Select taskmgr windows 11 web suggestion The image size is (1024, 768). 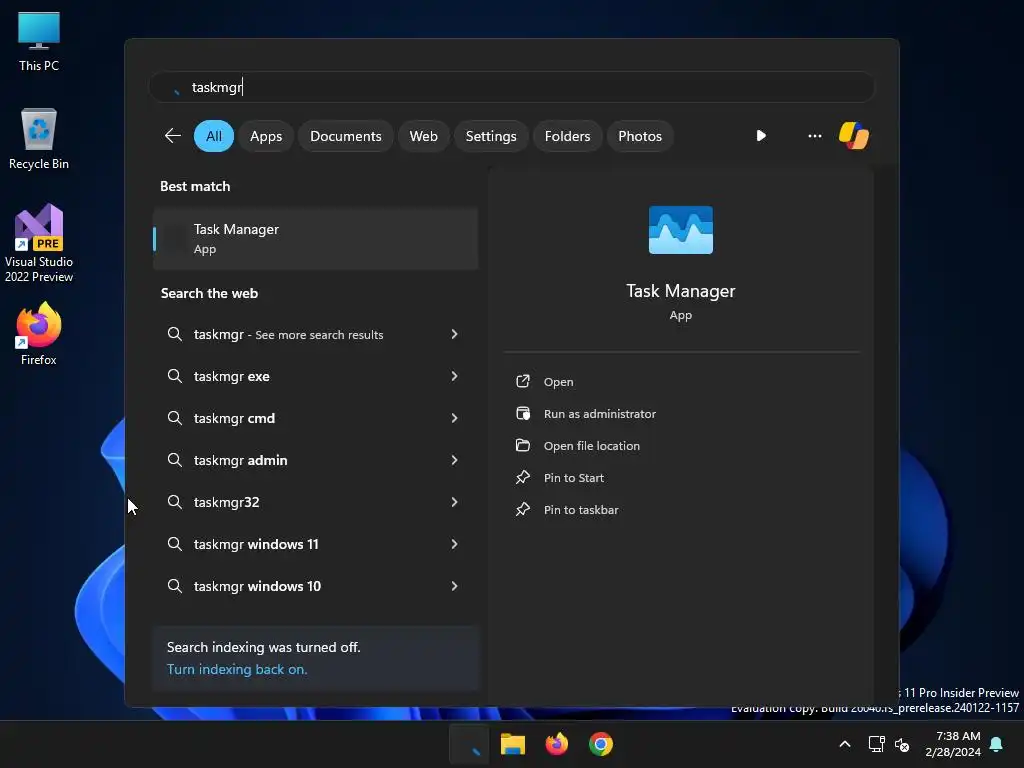pos(315,544)
